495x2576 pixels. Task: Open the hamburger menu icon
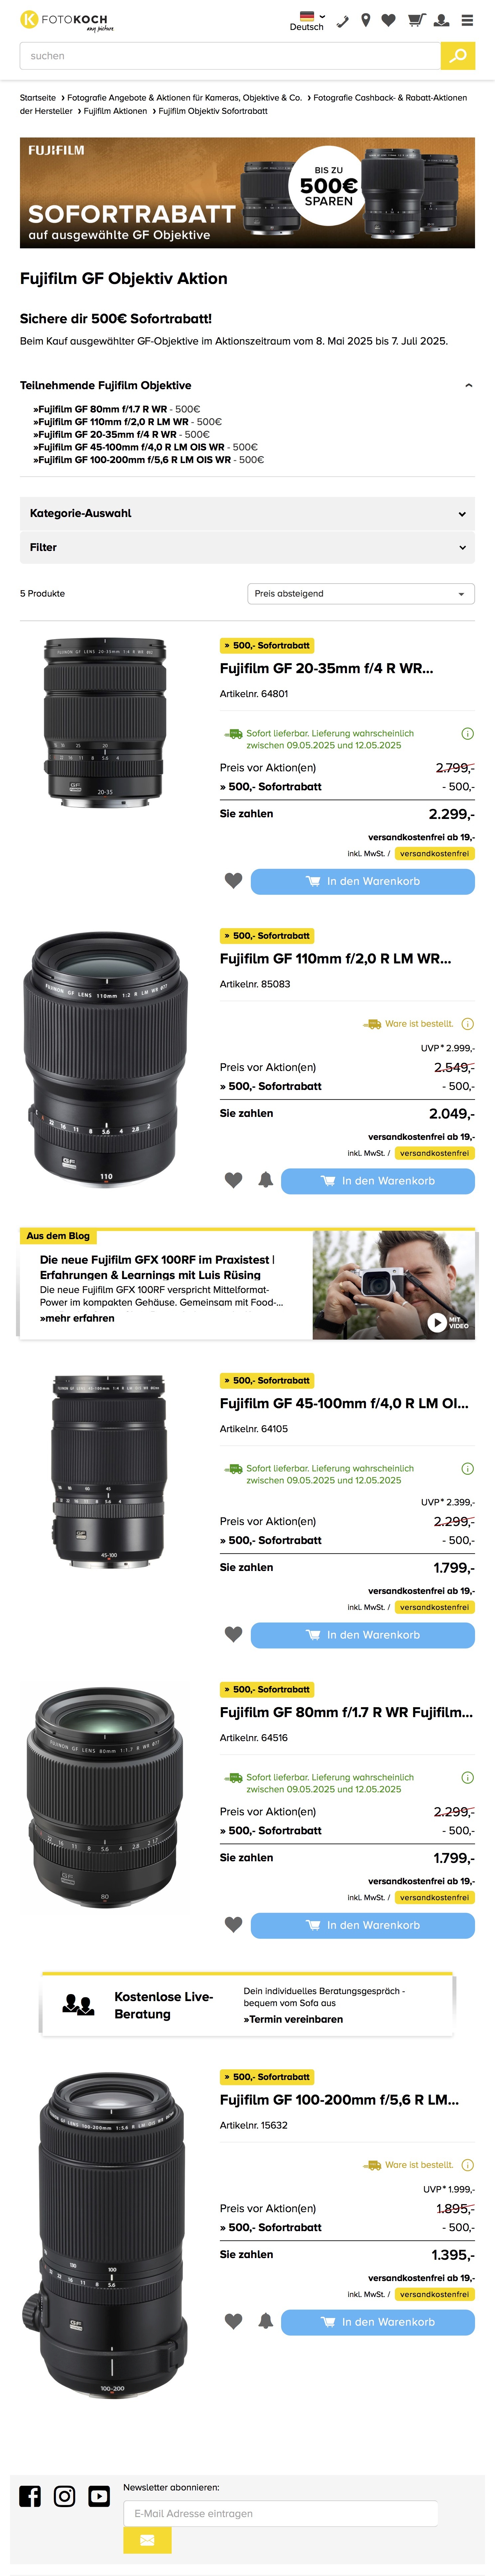(467, 20)
